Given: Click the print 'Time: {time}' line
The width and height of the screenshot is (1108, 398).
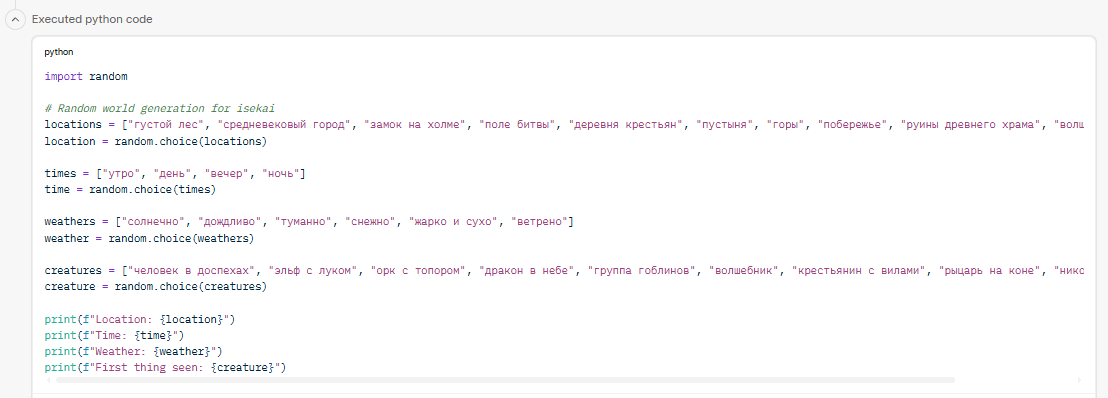Looking at the screenshot, I should (114, 335).
